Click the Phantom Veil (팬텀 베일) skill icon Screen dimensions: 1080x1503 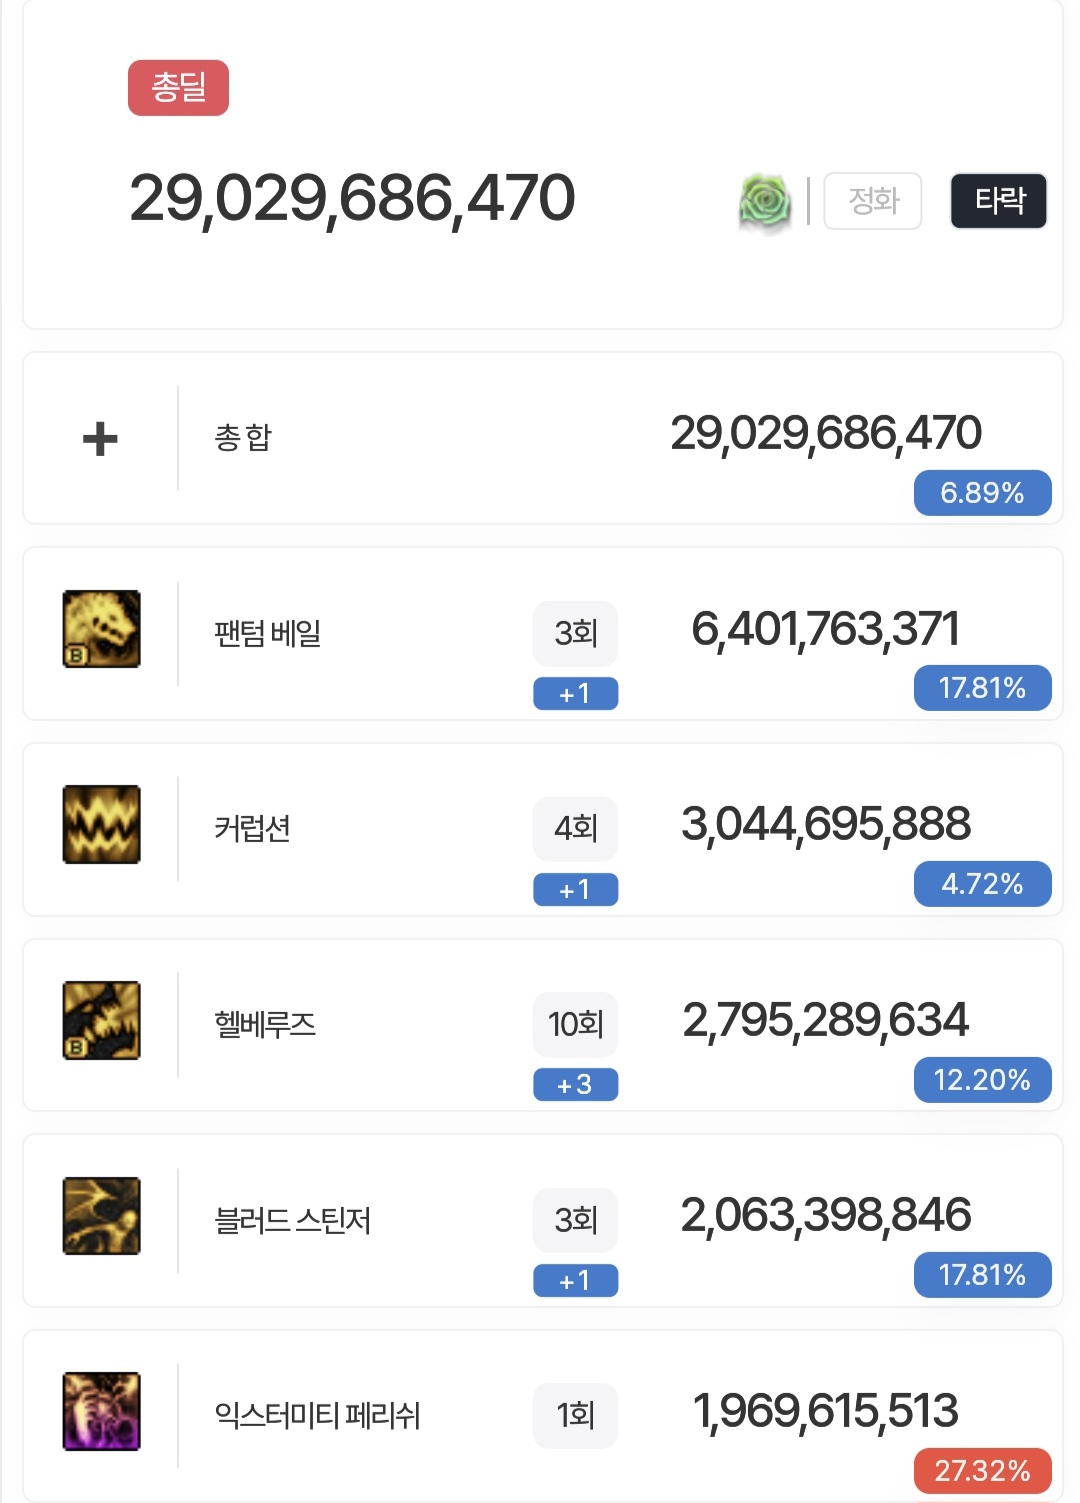point(101,629)
